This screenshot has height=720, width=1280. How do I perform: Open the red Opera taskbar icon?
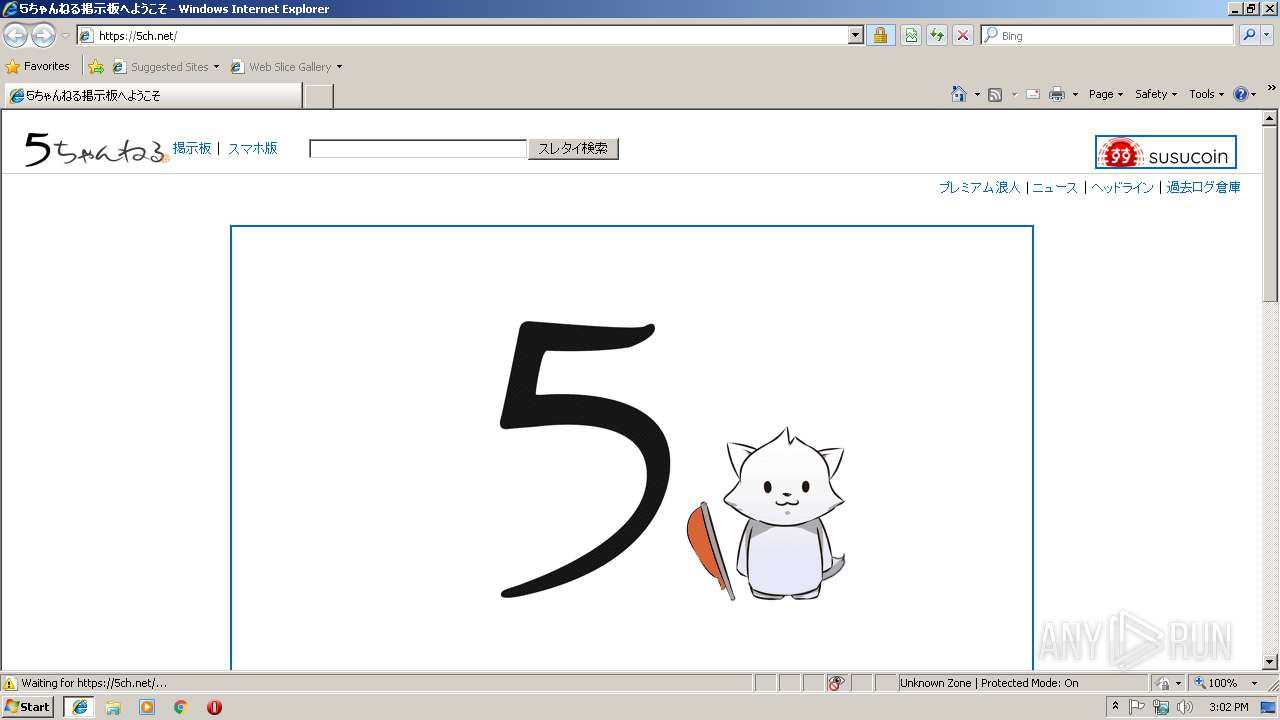point(214,707)
